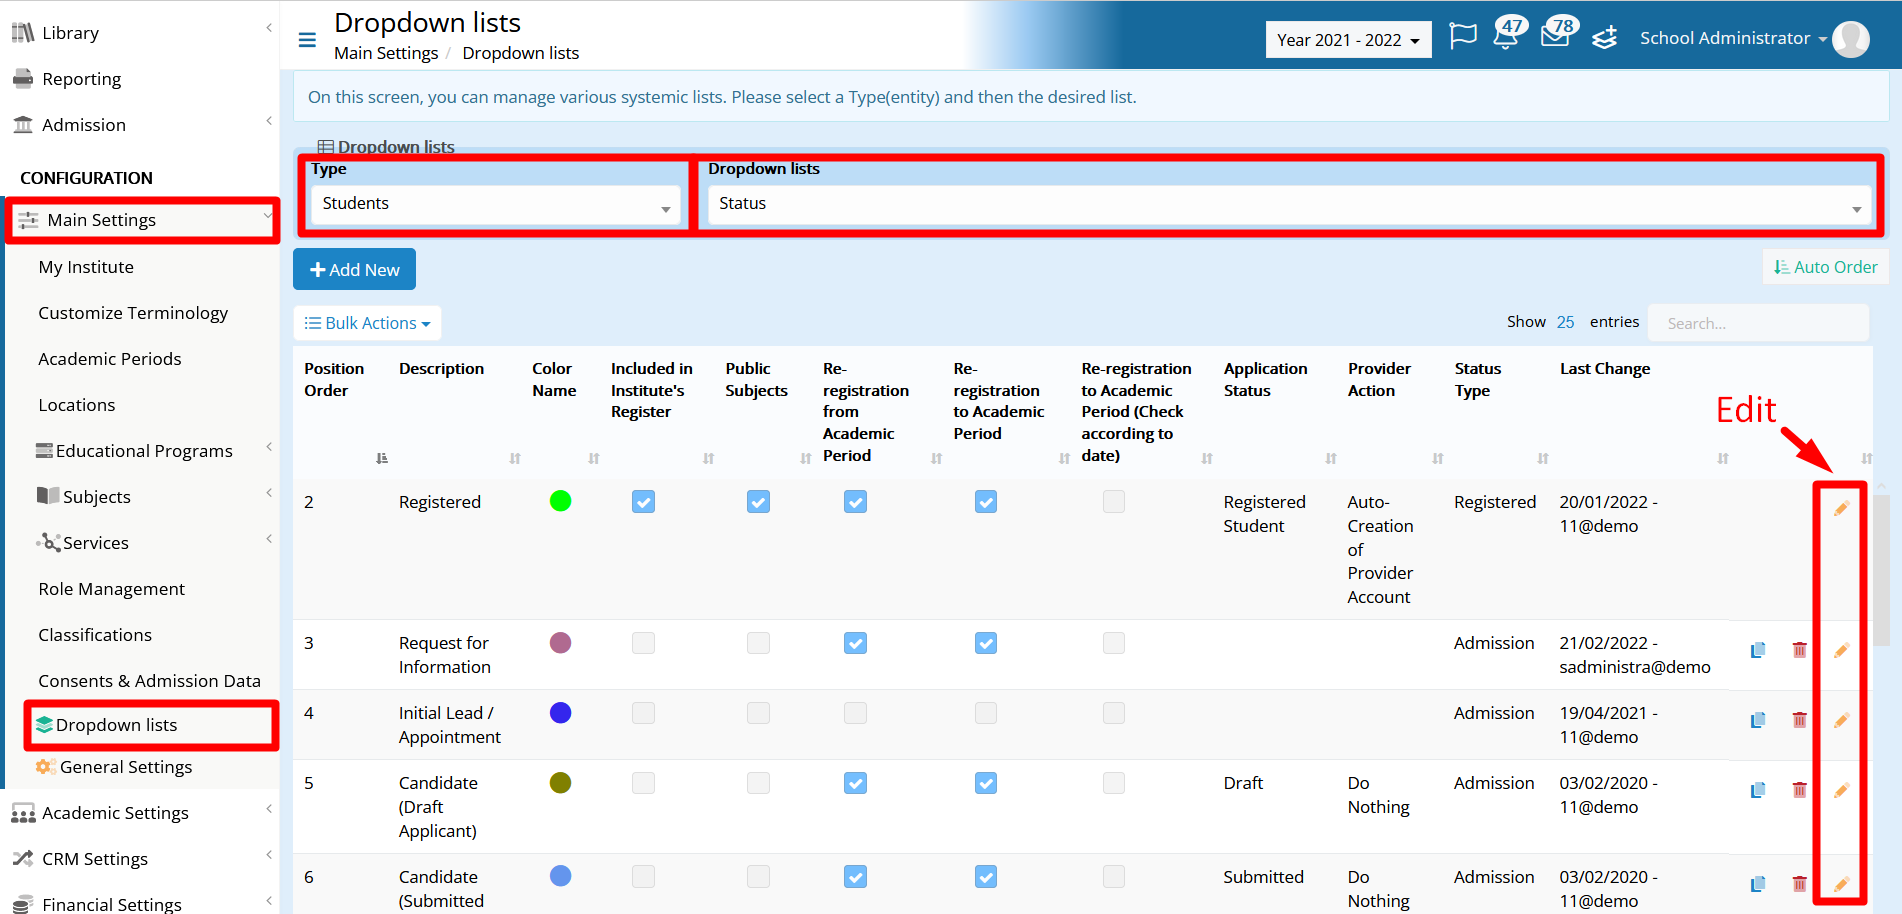Toggle Registered Re-registration from Academic Period
1902x914 pixels.
click(x=855, y=501)
